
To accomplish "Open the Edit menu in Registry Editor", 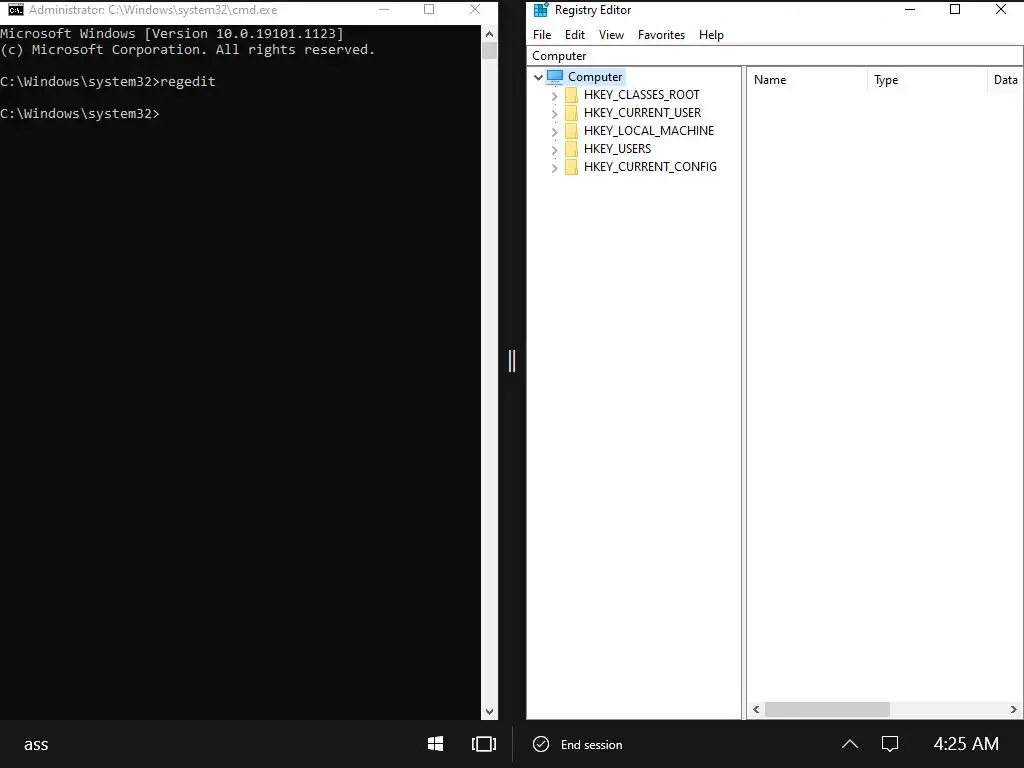I will pos(575,35).
